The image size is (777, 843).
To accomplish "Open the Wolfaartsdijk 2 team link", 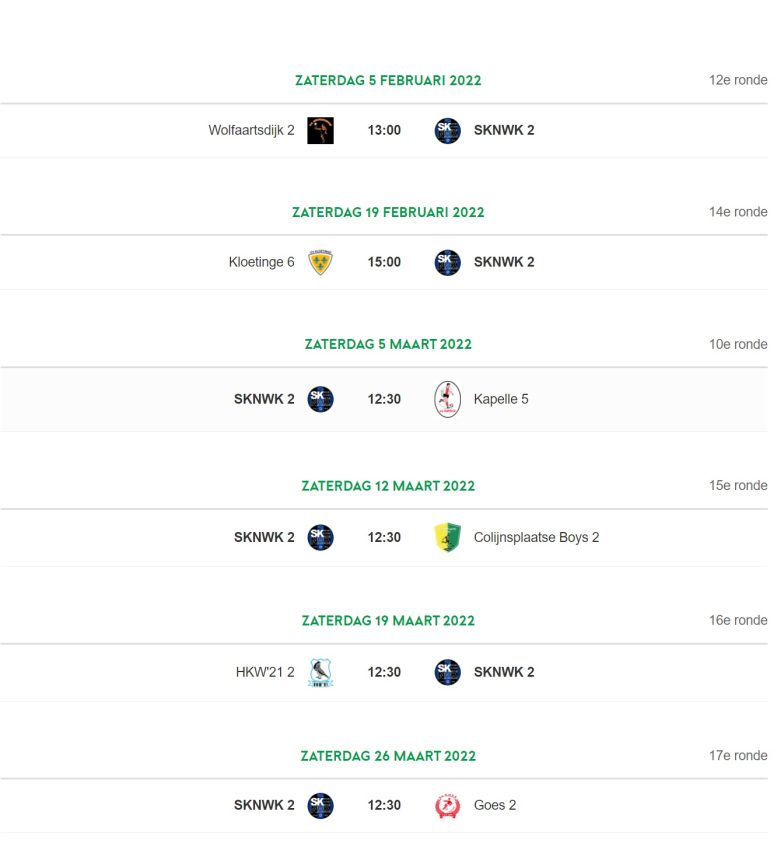I will pyautogui.click(x=251, y=130).
